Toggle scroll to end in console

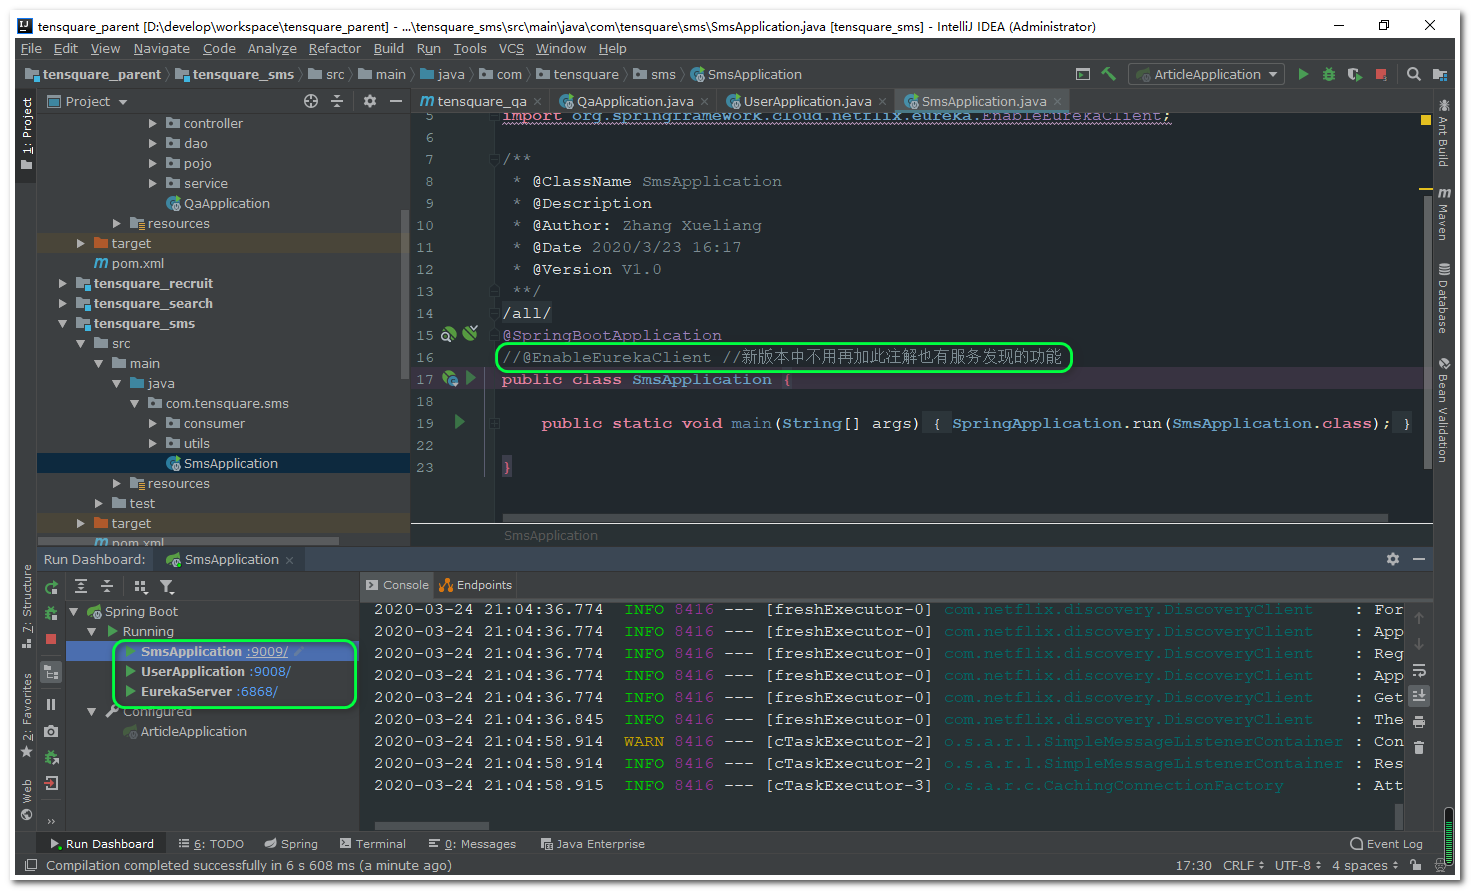tap(1418, 696)
